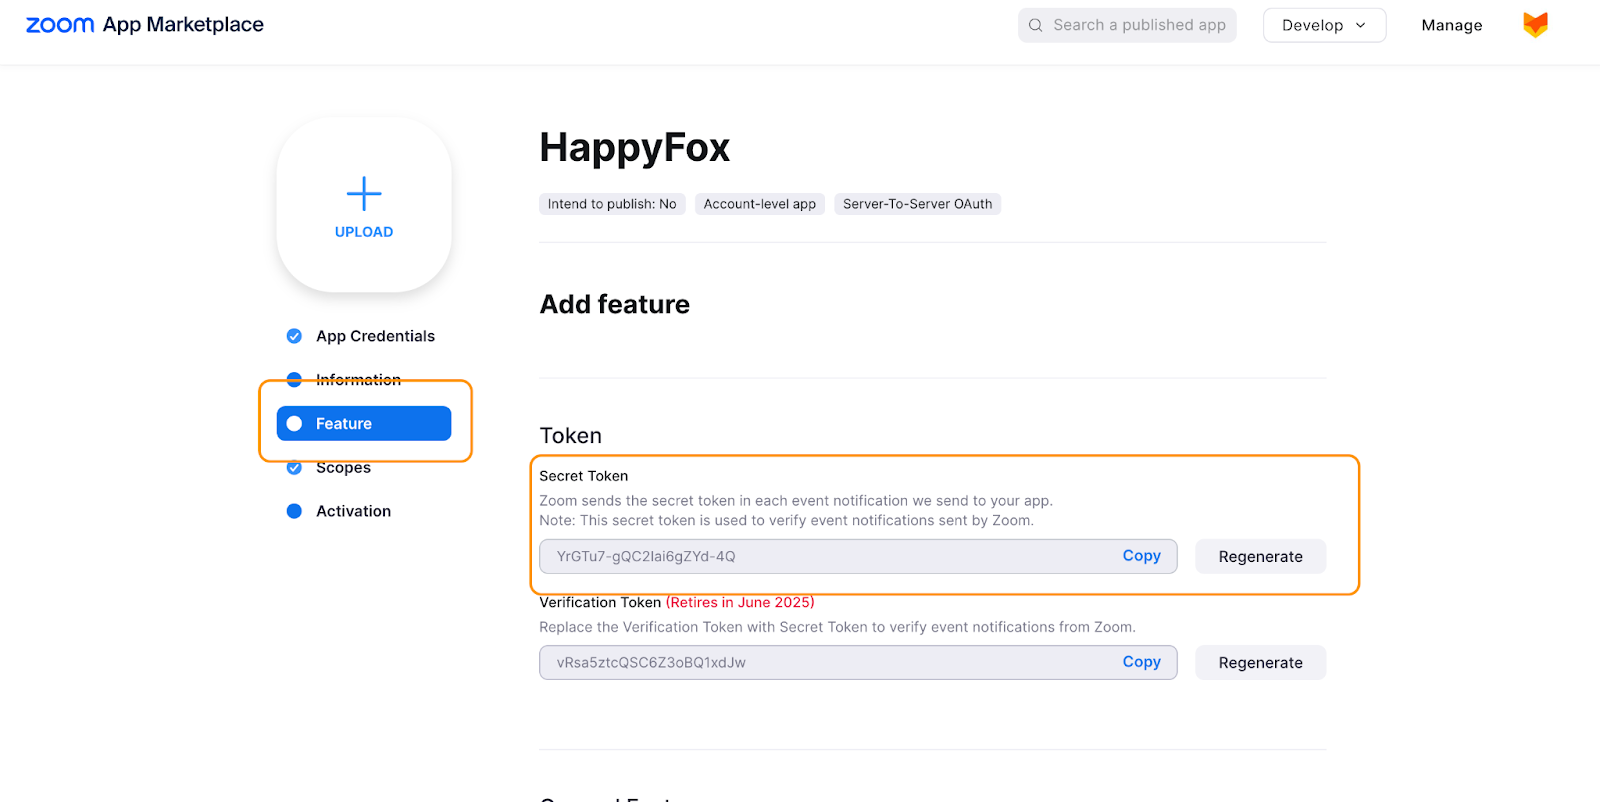Click the search magnifier icon

pyautogui.click(x=1036, y=25)
